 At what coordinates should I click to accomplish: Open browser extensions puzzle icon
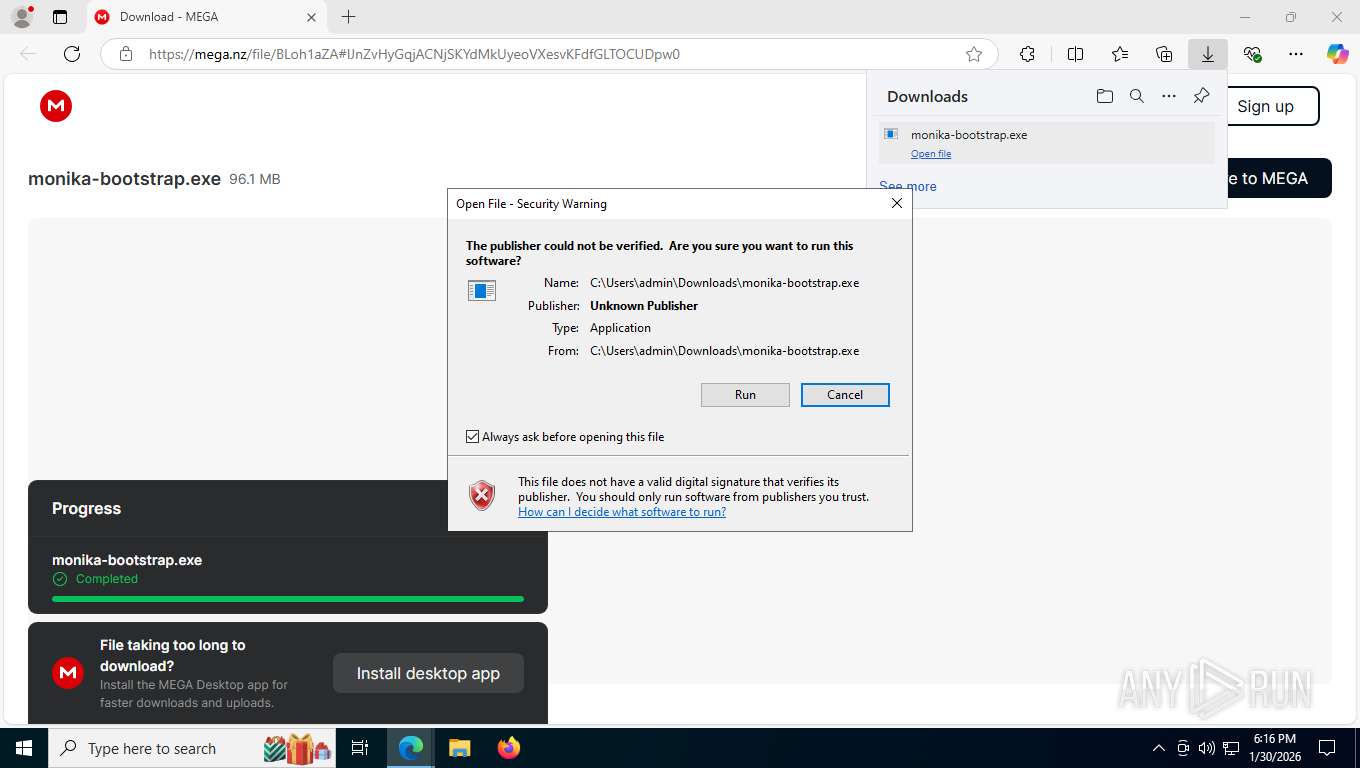point(1027,54)
